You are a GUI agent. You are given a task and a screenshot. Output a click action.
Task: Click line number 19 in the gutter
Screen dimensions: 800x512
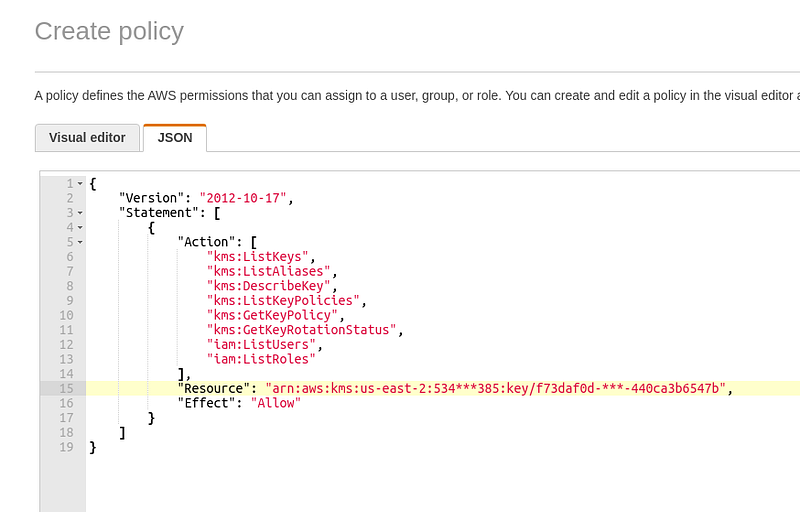pos(66,447)
